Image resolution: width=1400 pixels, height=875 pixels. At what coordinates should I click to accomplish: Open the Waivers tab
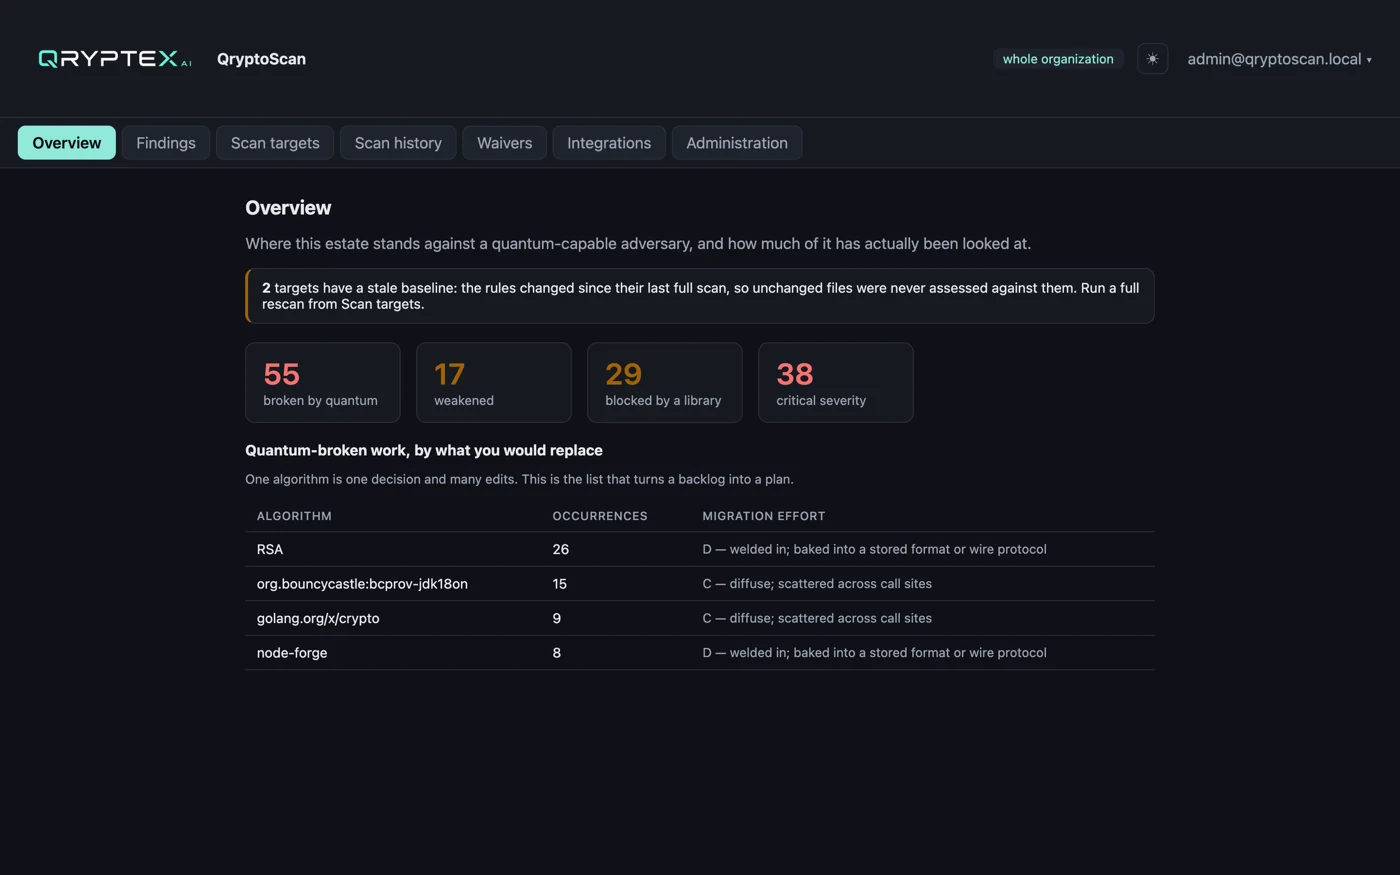pyautogui.click(x=504, y=143)
